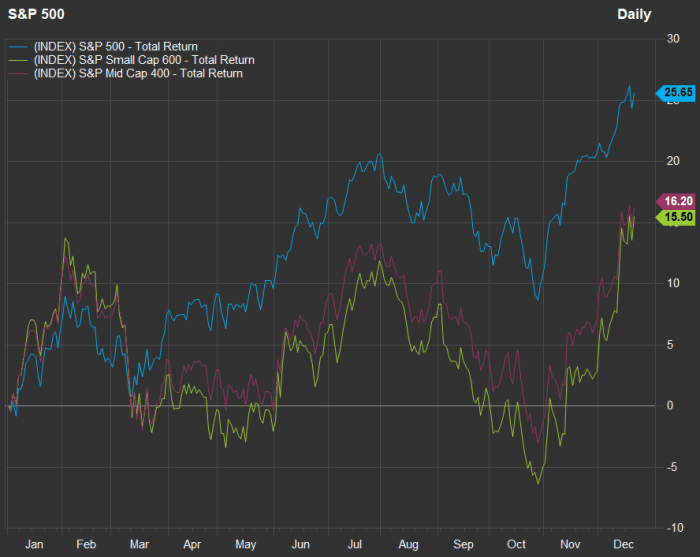Click the S&P 500 chart title

pos(36,14)
